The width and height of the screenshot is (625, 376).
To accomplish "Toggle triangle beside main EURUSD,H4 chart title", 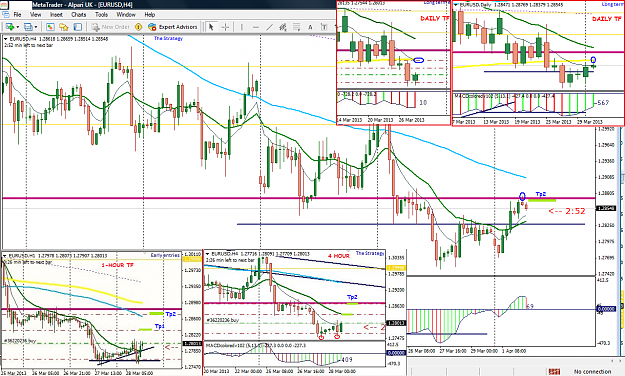I will 6,39.
